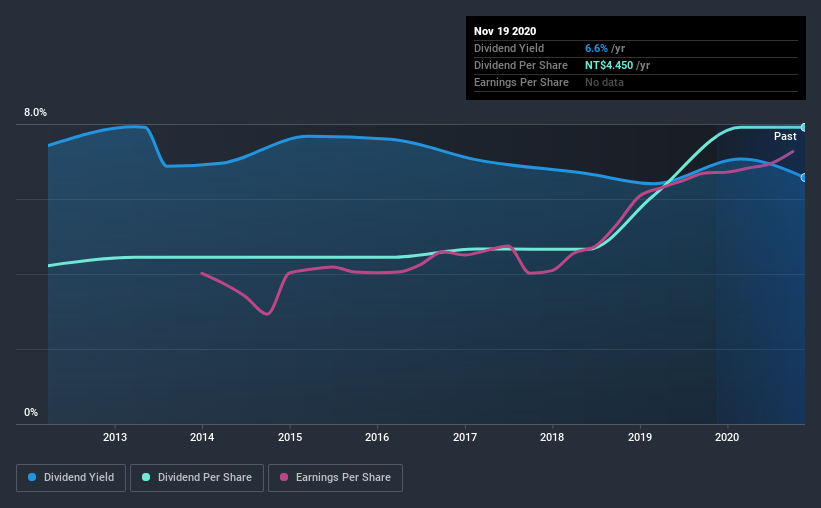This screenshot has height=508, width=821.
Task: Click the Dividend Yield row label in tooltip
Action: click(509, 48)
